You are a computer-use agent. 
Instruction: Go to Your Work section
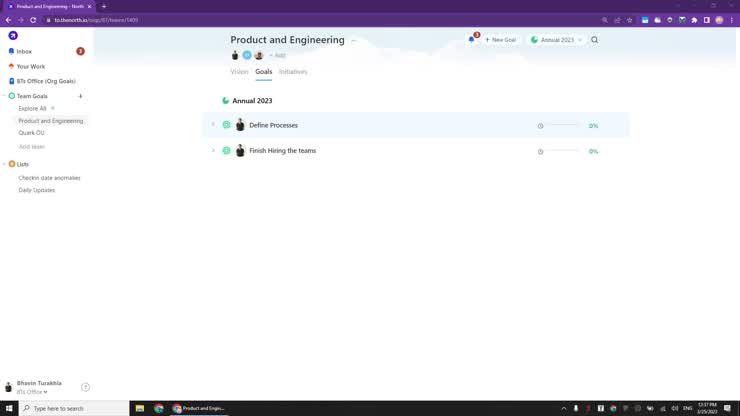tap(30, 66)
